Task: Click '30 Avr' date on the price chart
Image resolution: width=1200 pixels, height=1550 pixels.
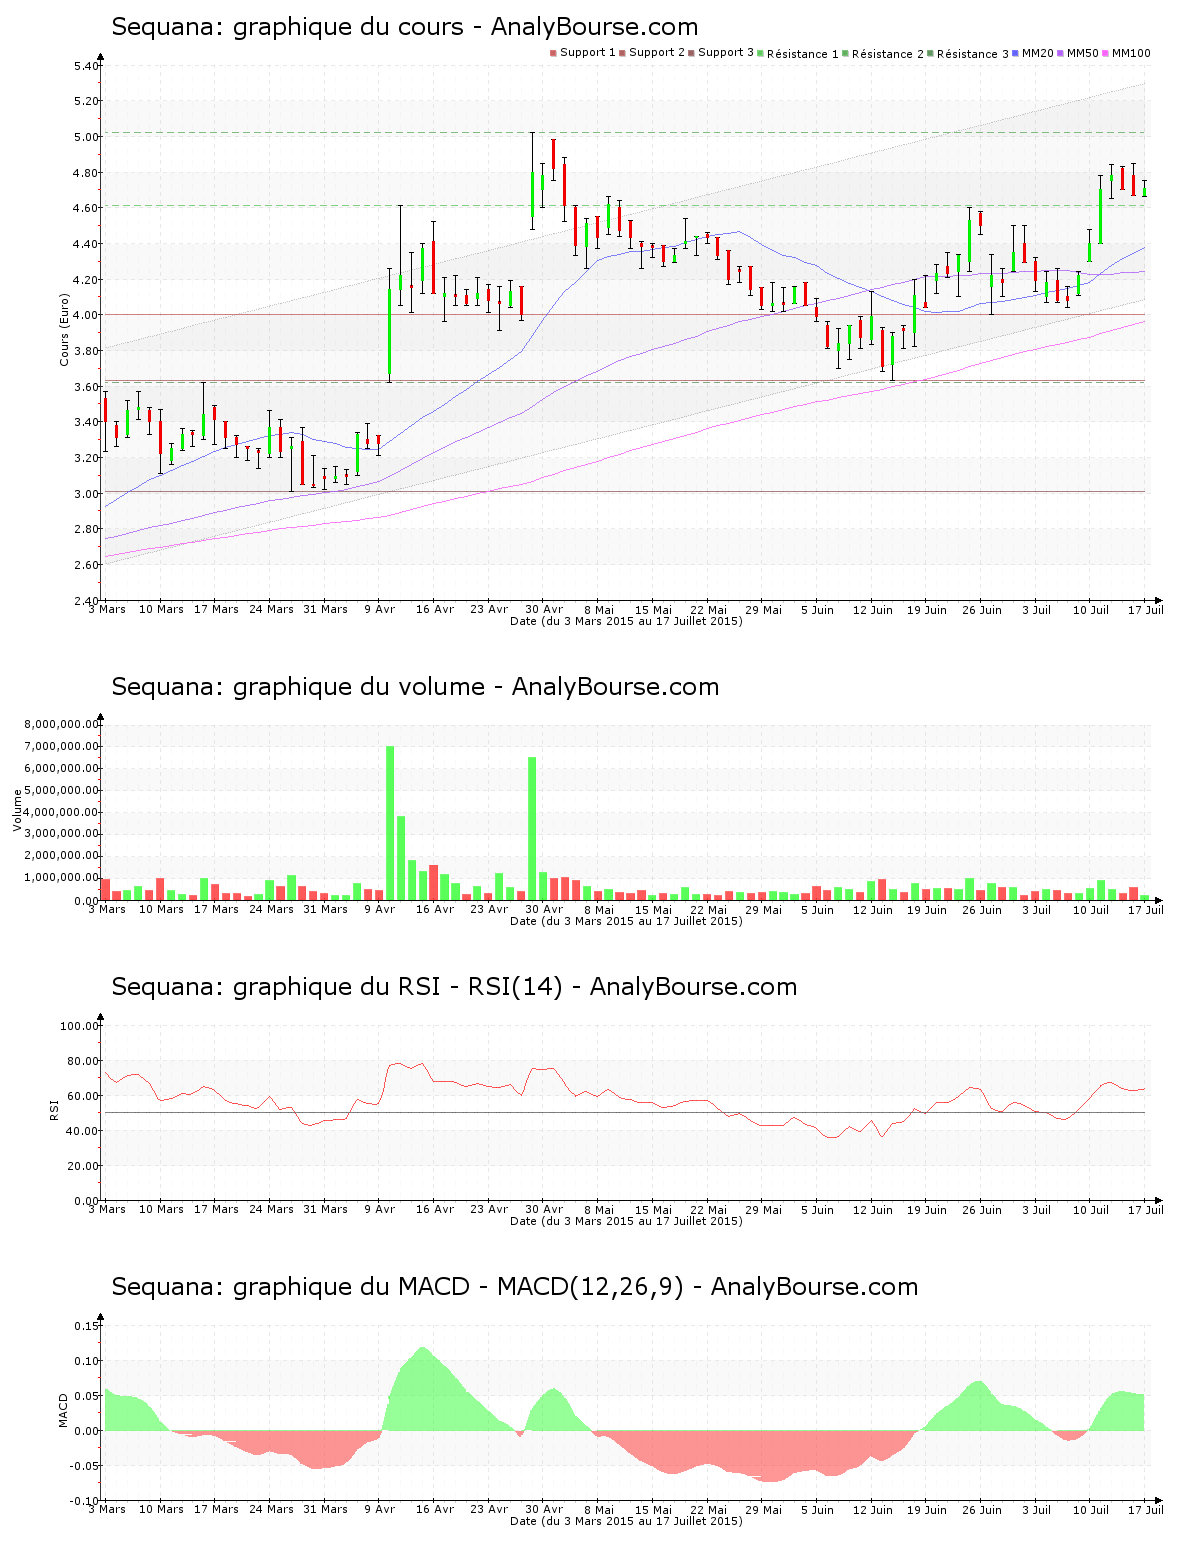Action: click(544, 609)
